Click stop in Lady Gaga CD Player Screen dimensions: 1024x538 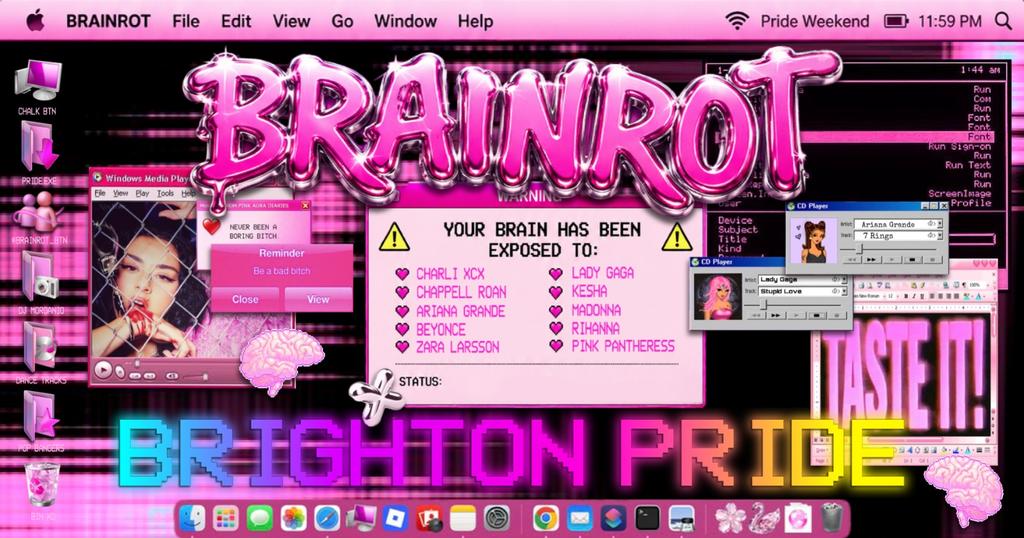[x=816, y=315]
